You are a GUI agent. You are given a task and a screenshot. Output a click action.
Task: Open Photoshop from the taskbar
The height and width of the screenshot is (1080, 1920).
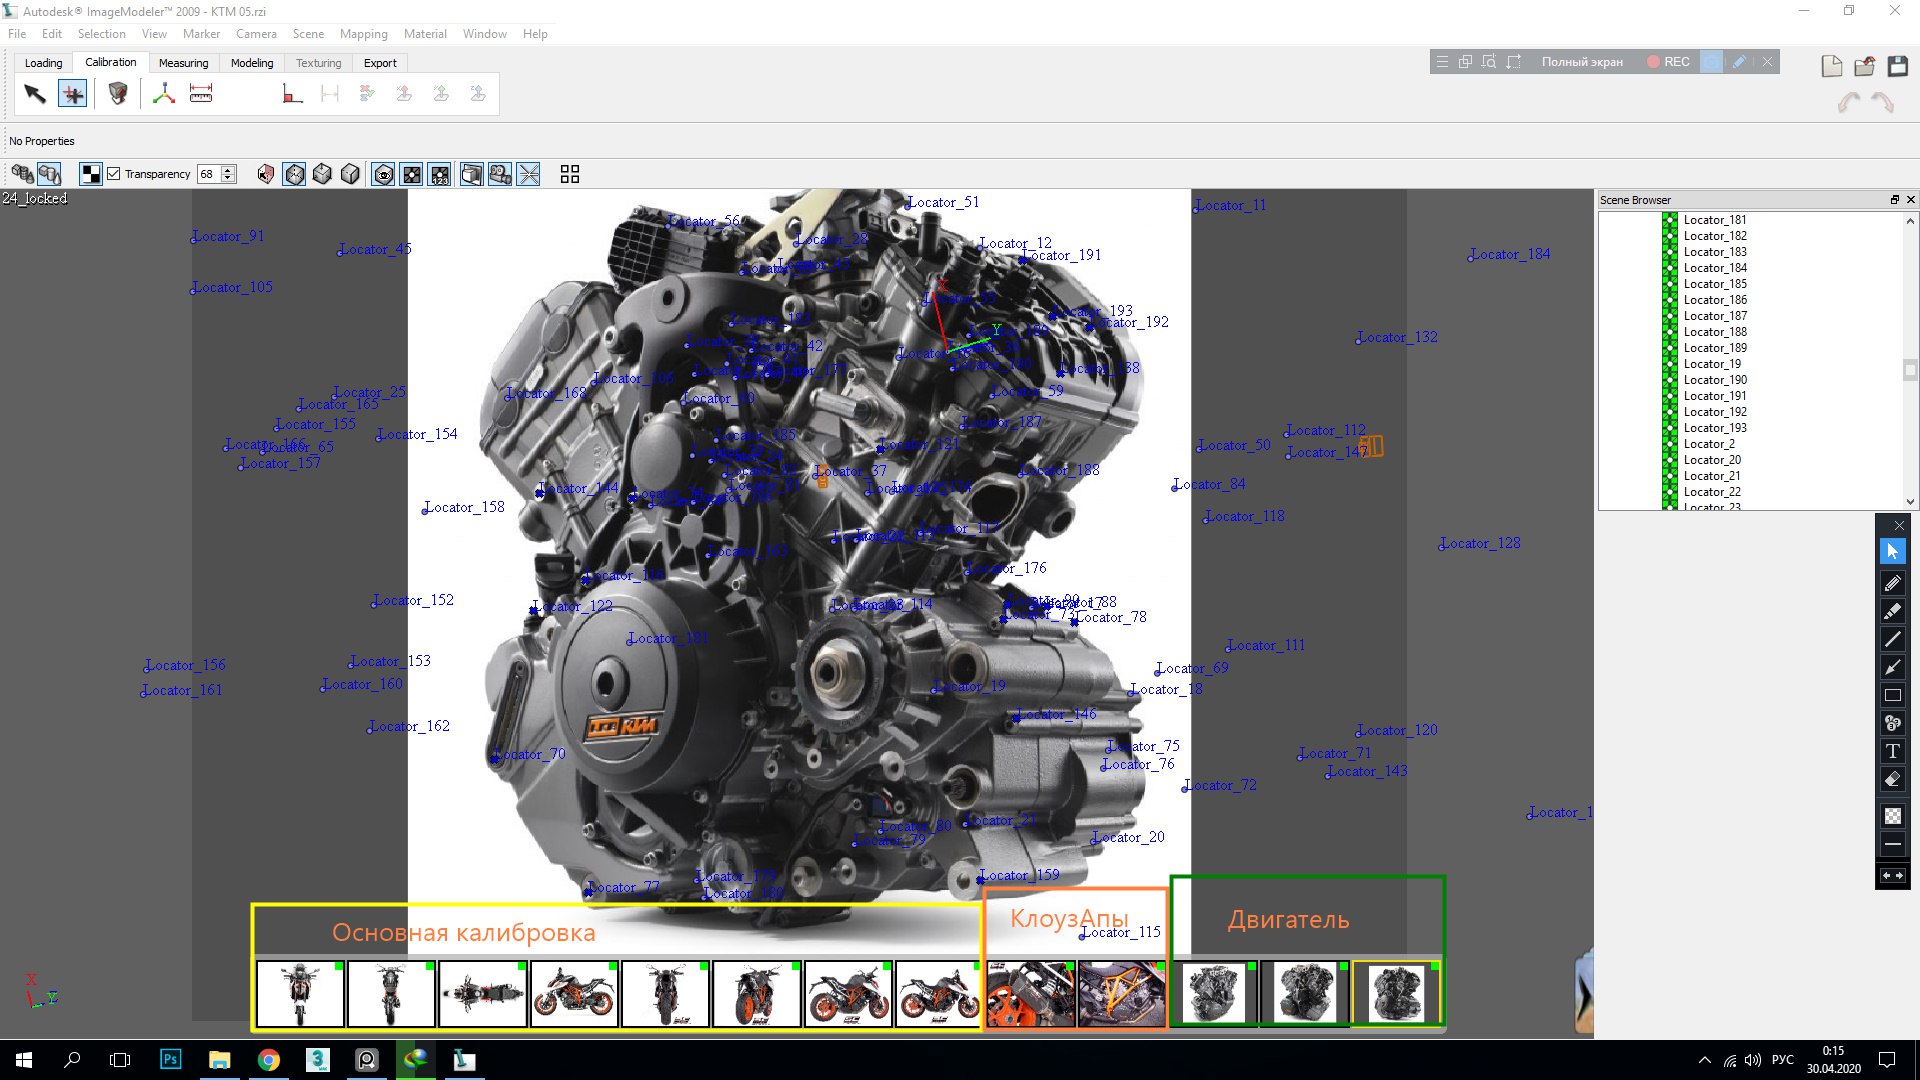tap(170, 1059)
